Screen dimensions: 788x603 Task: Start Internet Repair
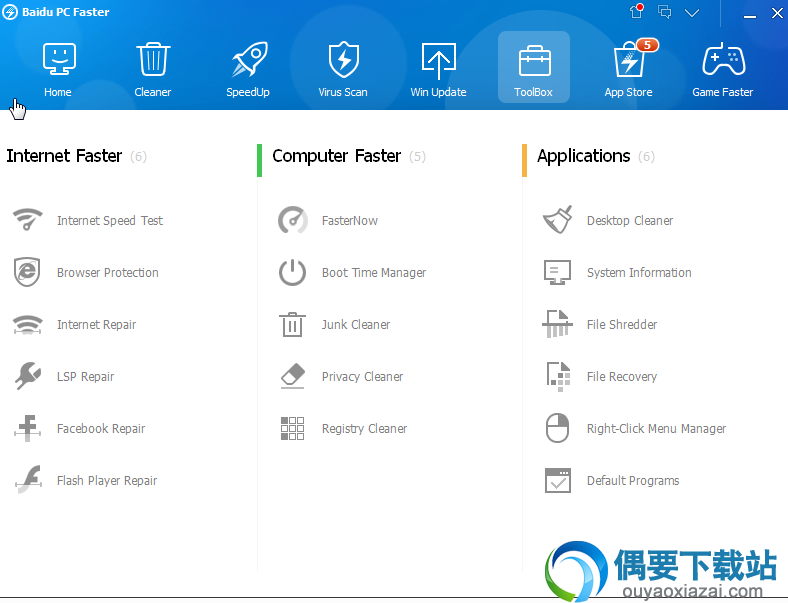coord(96,325)
